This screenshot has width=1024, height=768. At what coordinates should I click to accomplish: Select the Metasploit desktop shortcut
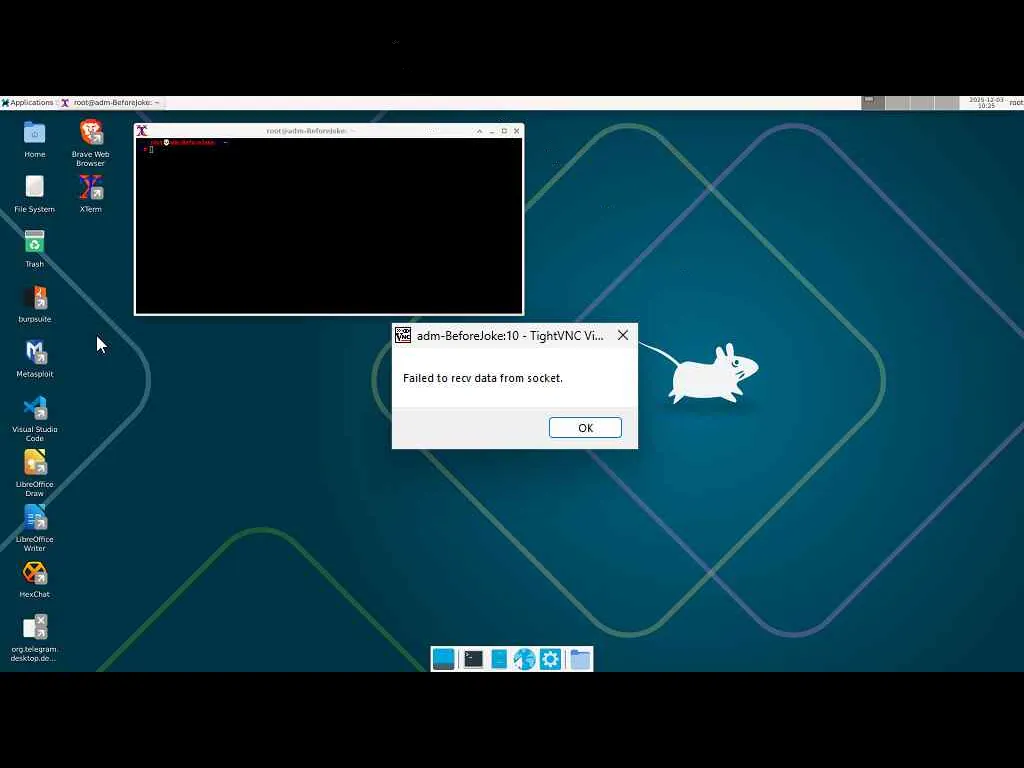pos(35,359)
